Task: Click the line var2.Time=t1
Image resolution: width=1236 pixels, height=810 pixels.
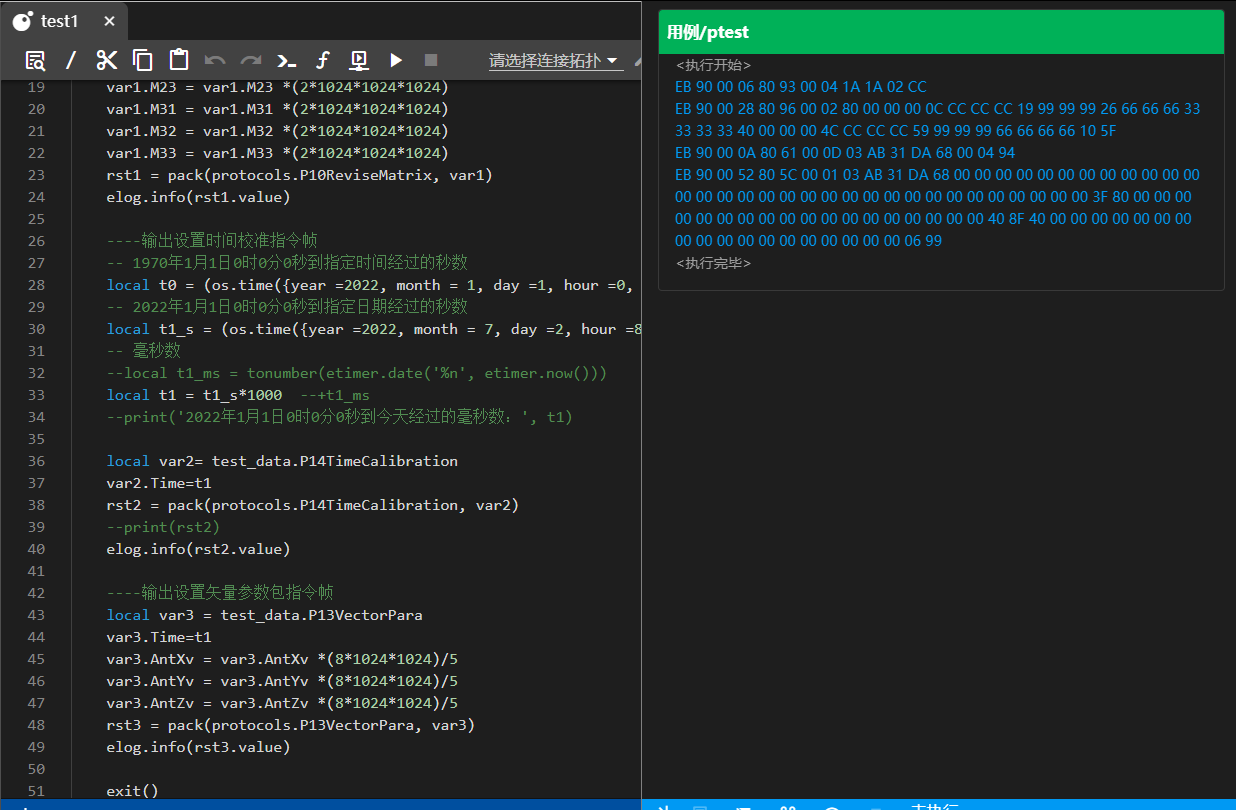Action: click(x=159, y=483)
